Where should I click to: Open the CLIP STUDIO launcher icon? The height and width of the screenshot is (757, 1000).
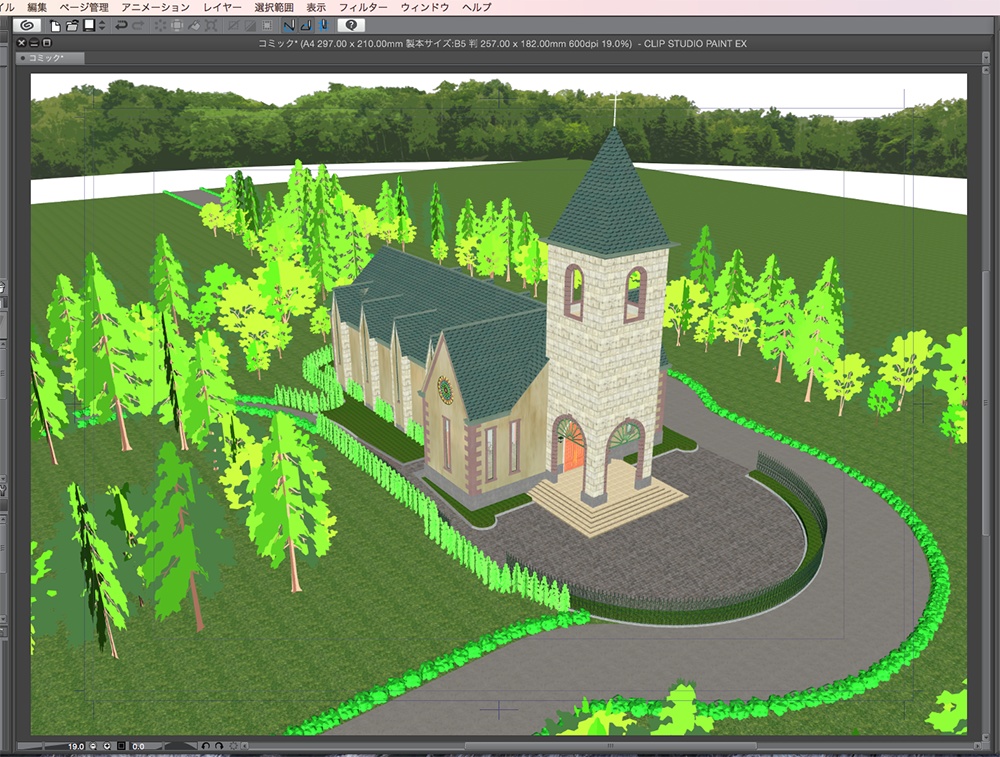tap(27, 26)
